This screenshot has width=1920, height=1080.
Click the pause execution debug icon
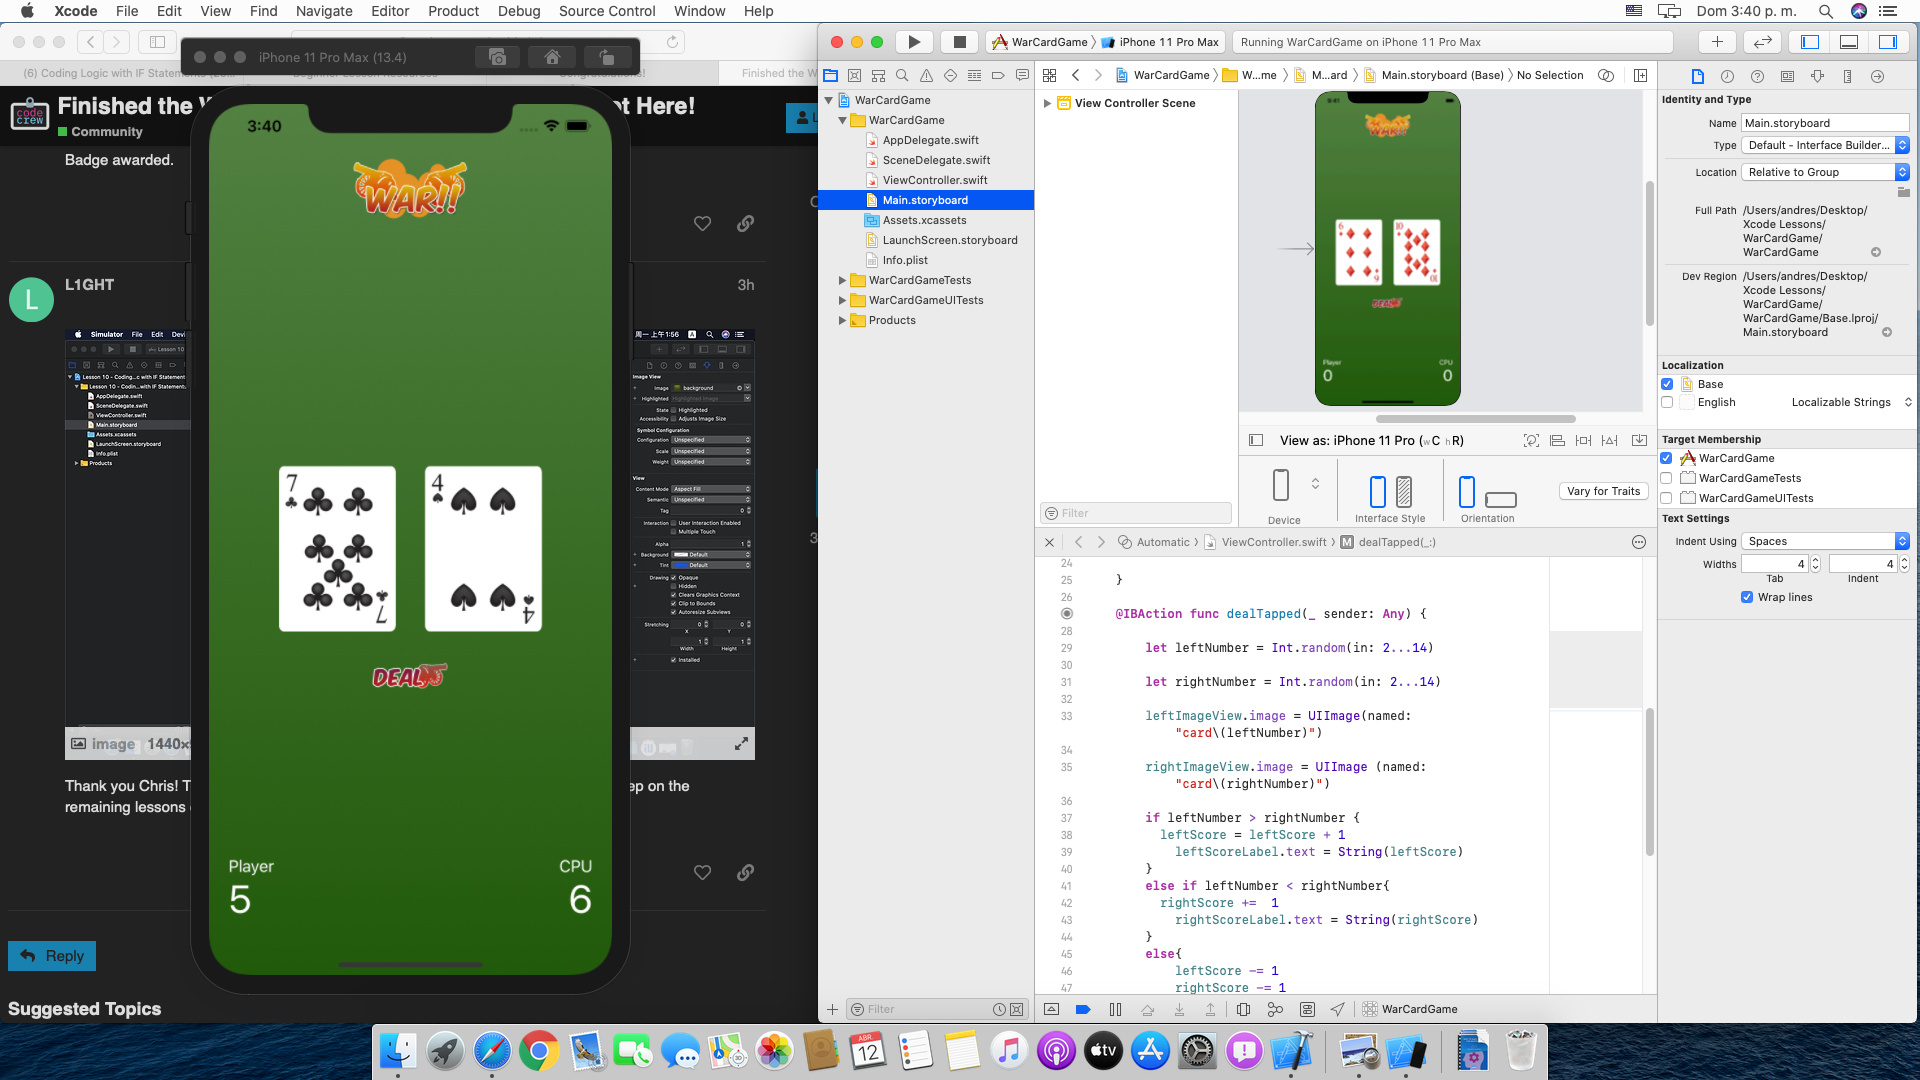pos(1115,1010)
